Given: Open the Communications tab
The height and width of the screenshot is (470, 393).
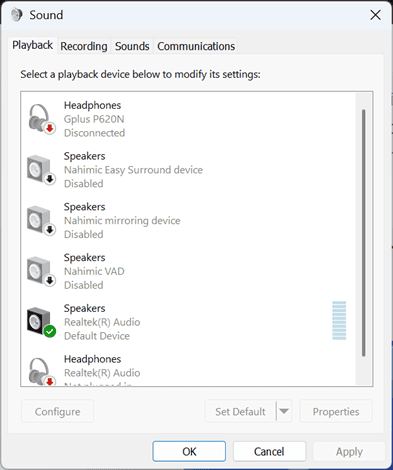Looking at the screenshot, I should click(x=196, y=46).
